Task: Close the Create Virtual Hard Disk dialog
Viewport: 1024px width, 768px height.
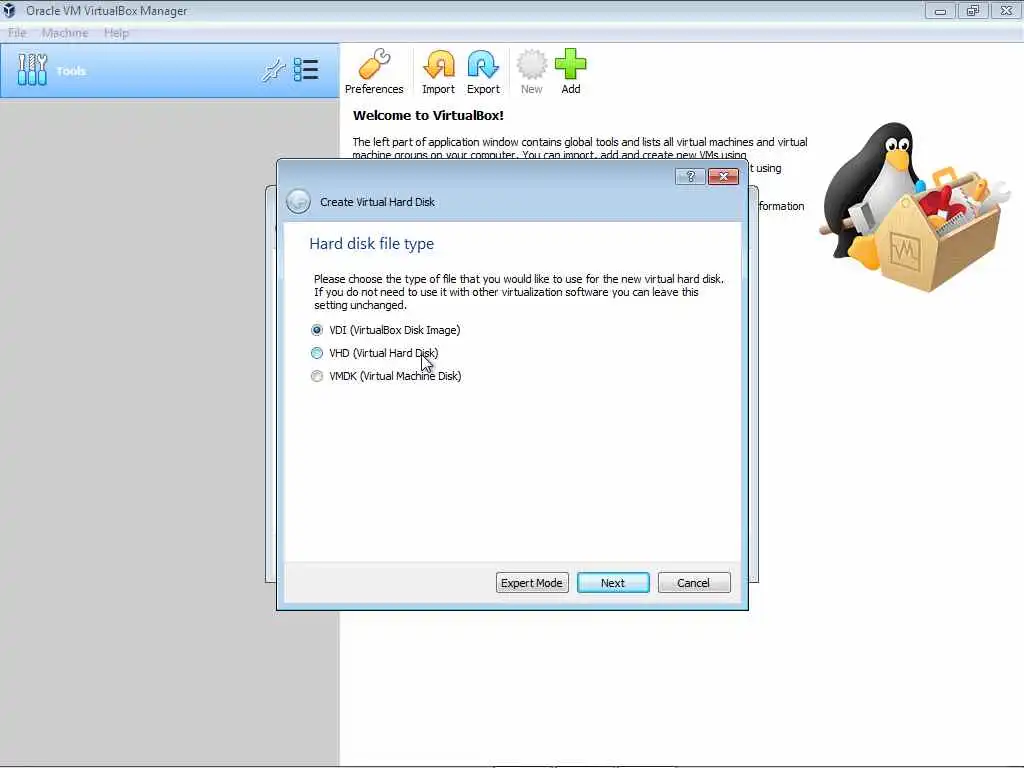Action: click(724, 176)
